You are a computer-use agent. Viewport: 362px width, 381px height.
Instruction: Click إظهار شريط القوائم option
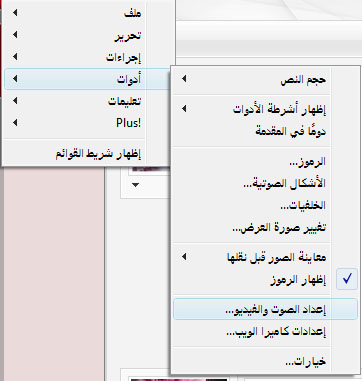[x=88, y=154]
